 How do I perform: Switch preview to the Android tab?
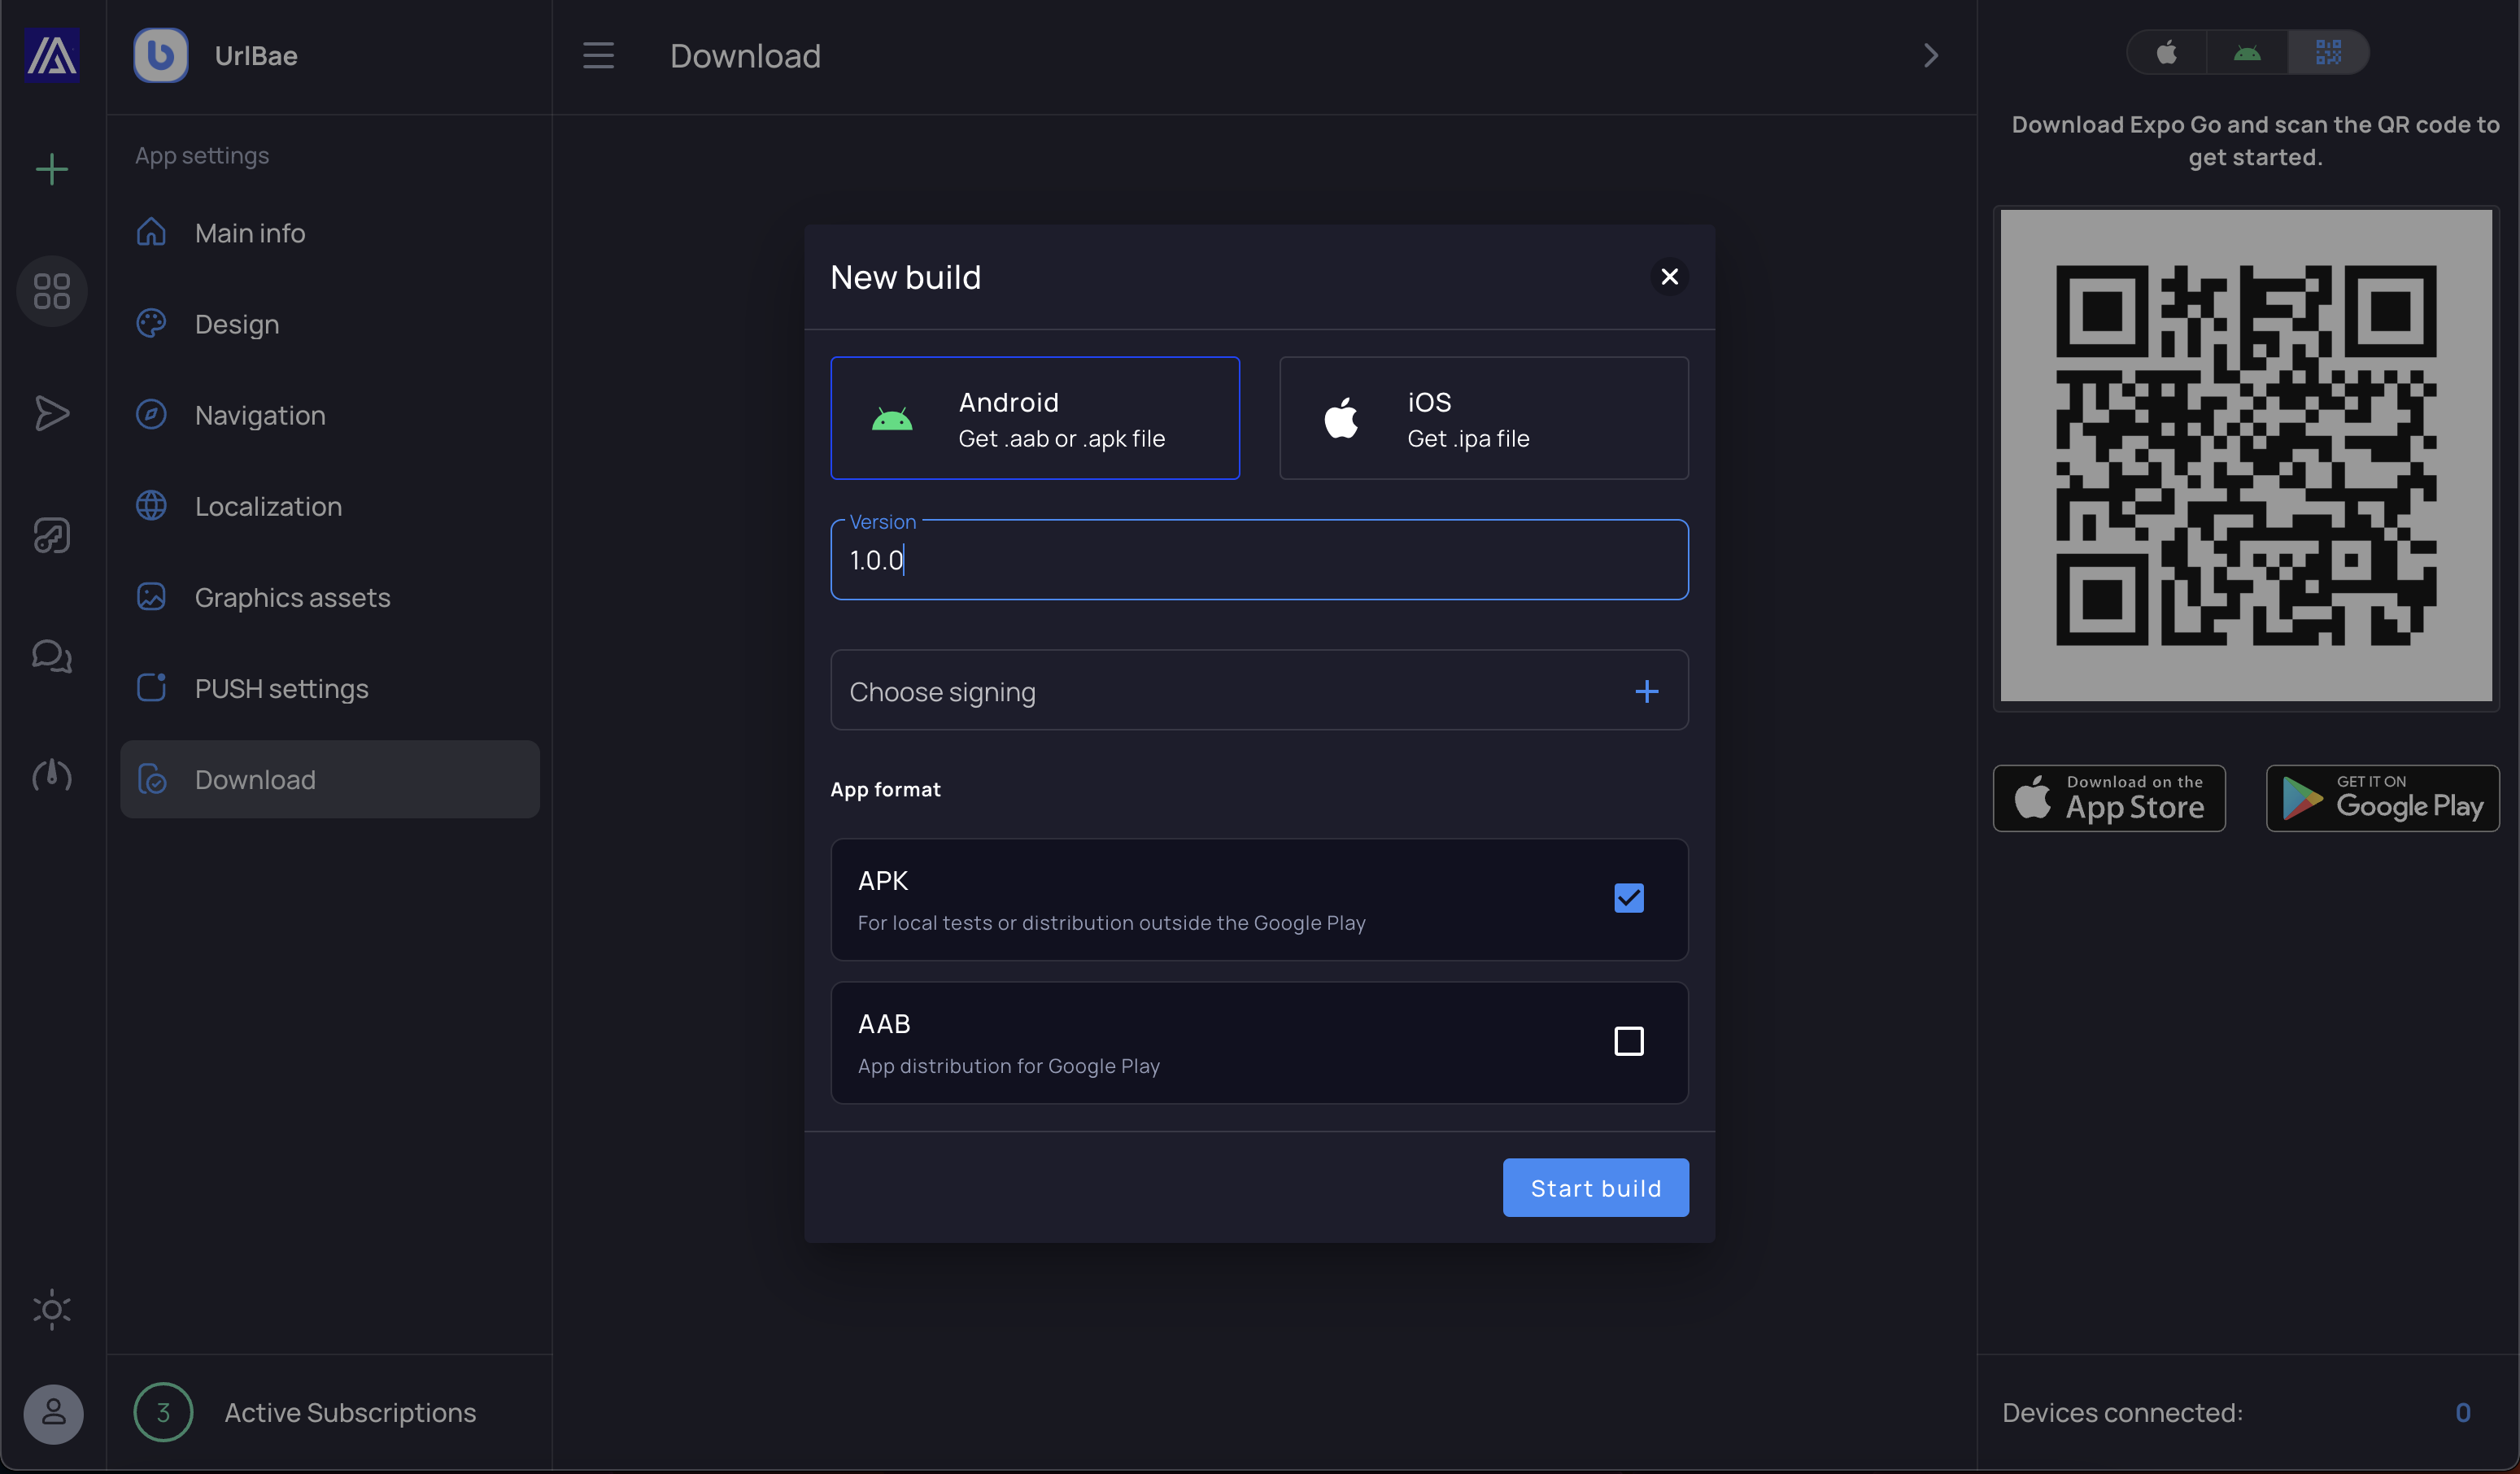pyautogui.click(x=2247, y=52)
